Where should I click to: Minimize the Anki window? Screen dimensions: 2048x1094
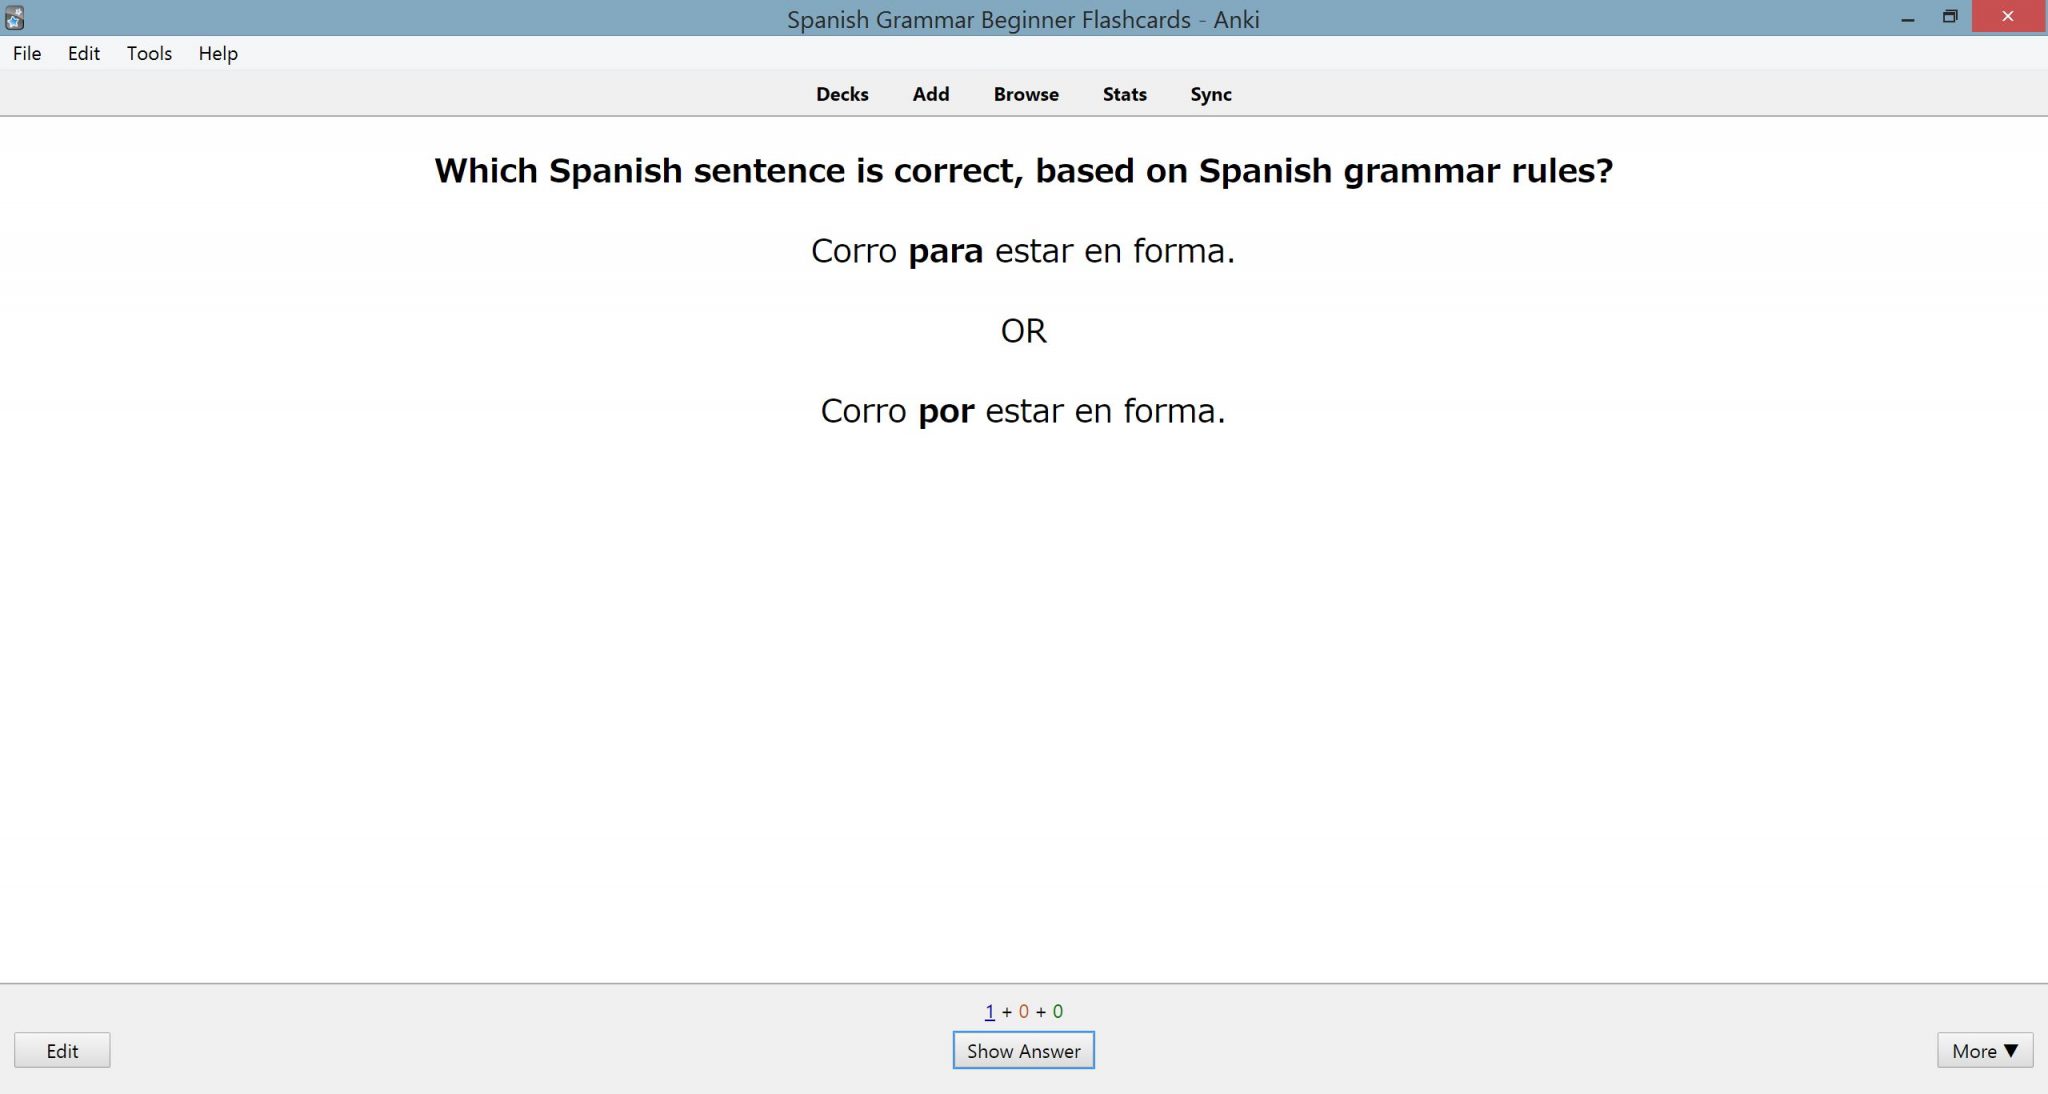(x=1907, y=16)
